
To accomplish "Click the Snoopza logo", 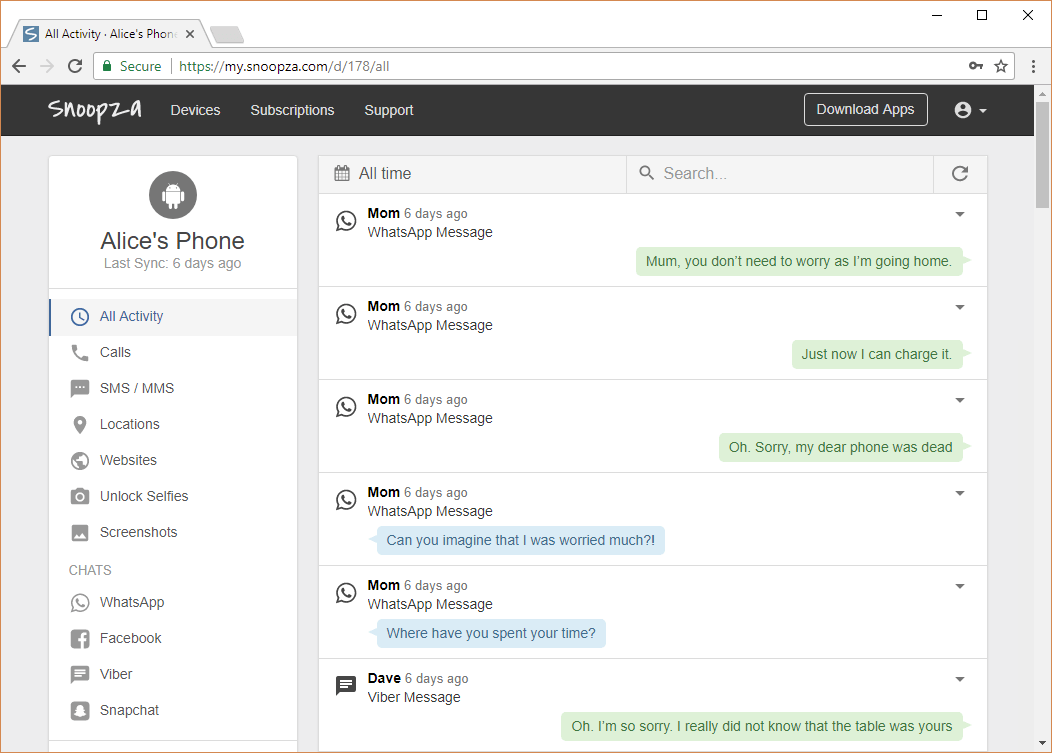I will [95, 109].
